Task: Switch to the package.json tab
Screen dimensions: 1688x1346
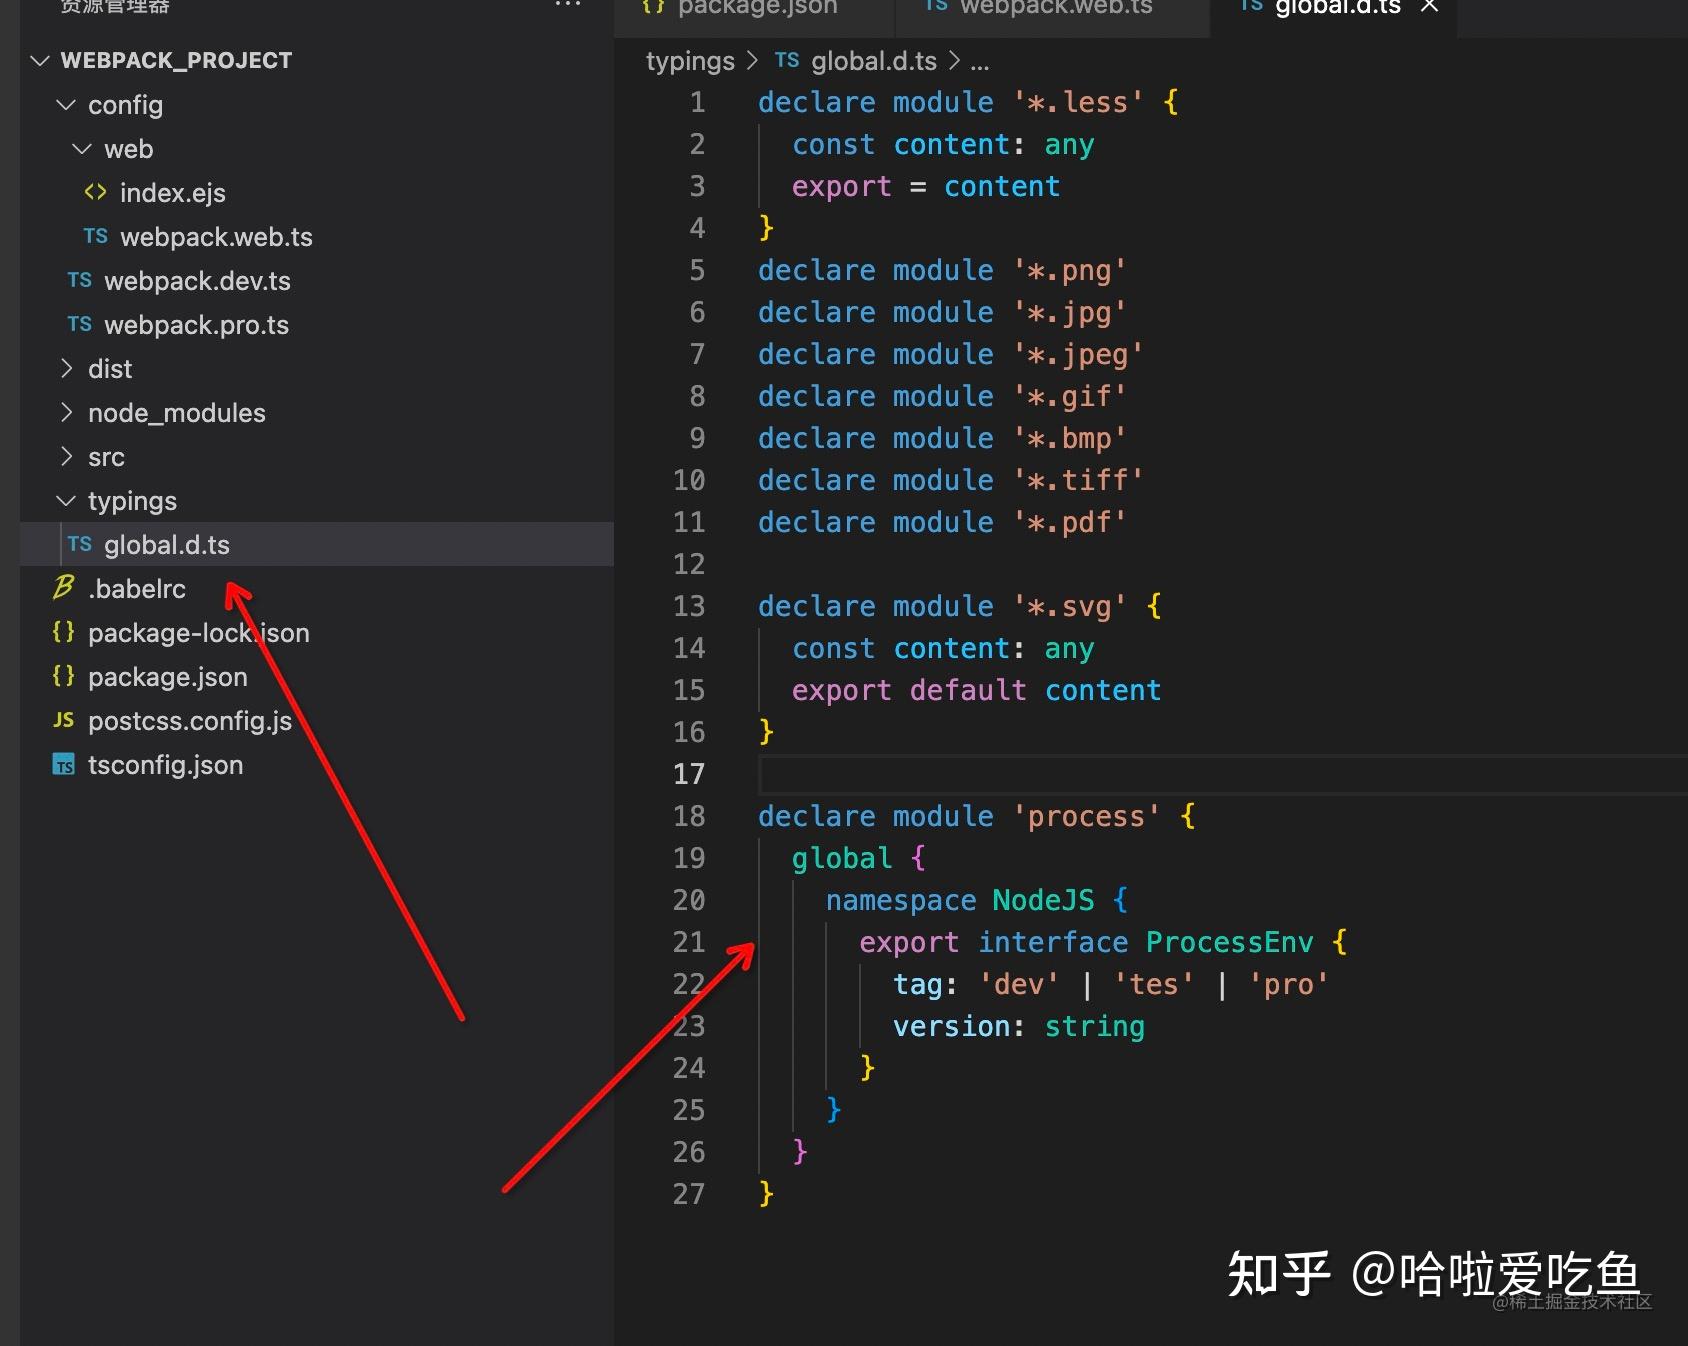Action: 757,7
